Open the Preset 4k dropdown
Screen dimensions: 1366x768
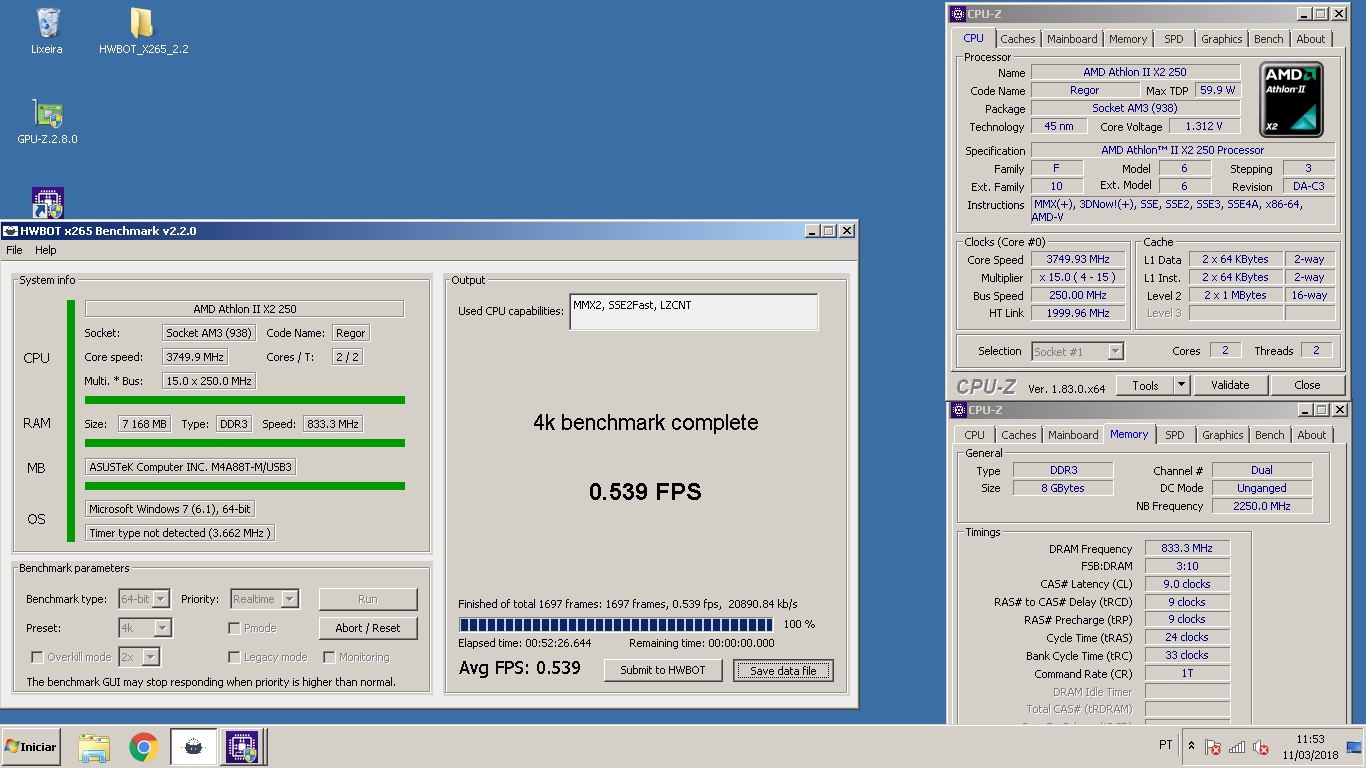[145, 628]
